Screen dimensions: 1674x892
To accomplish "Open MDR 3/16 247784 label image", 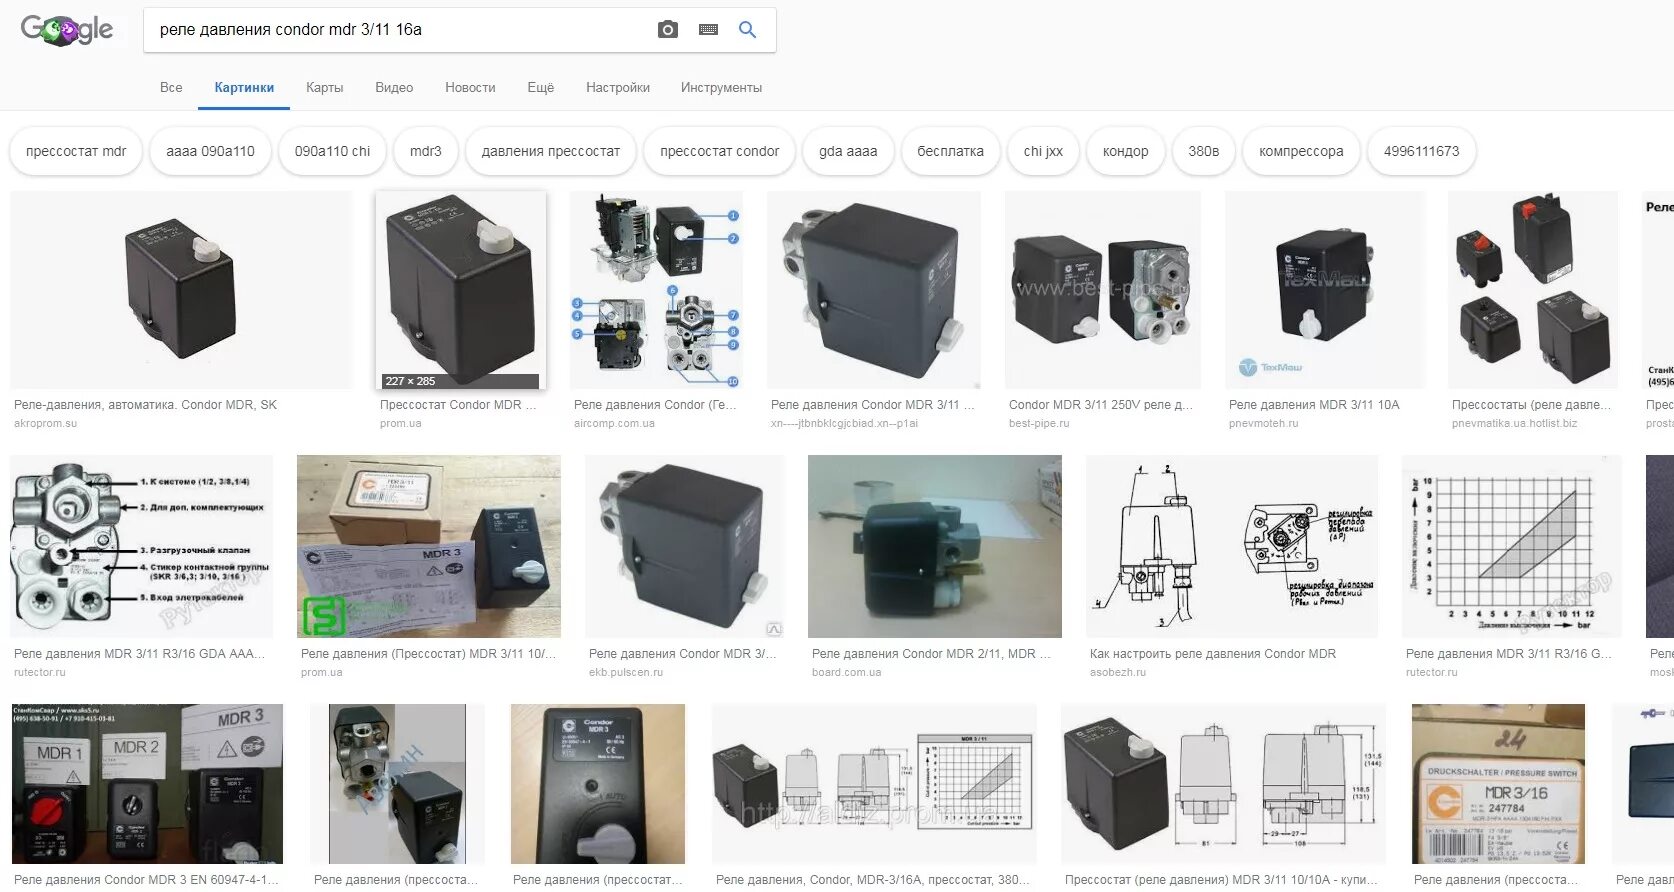I will click(1498, 784).
